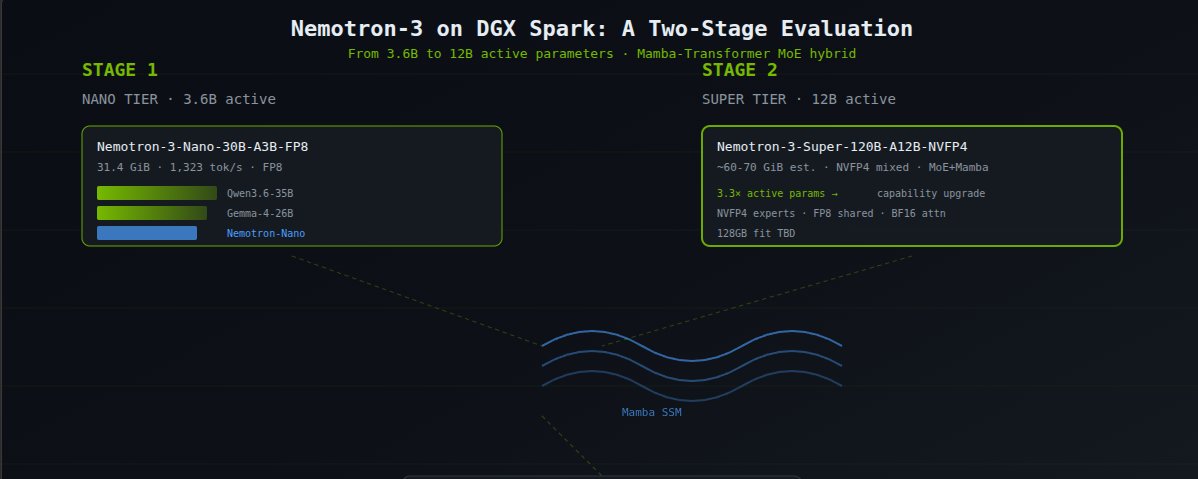1198x479 pixels.
Task: Click 'NVFP4 experts · FP8 shared · BF16 attn' line
Action: coord(831,213)
